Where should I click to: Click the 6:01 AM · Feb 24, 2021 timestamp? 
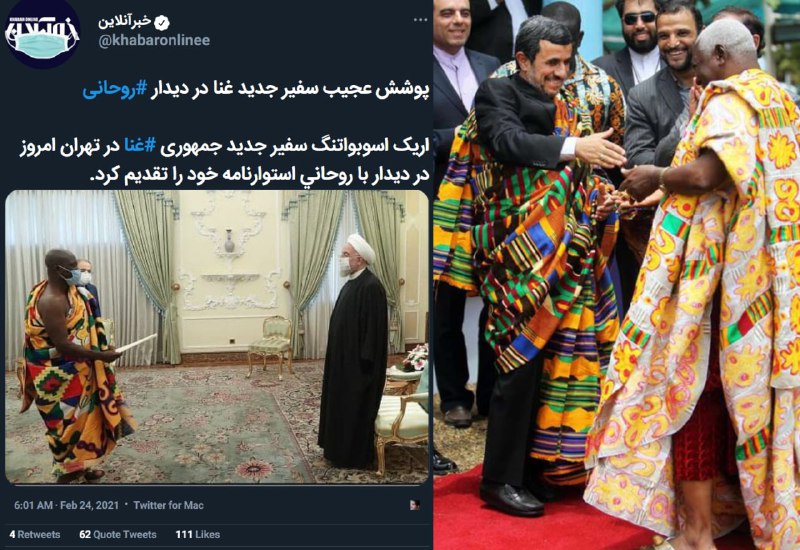(66, 506)
